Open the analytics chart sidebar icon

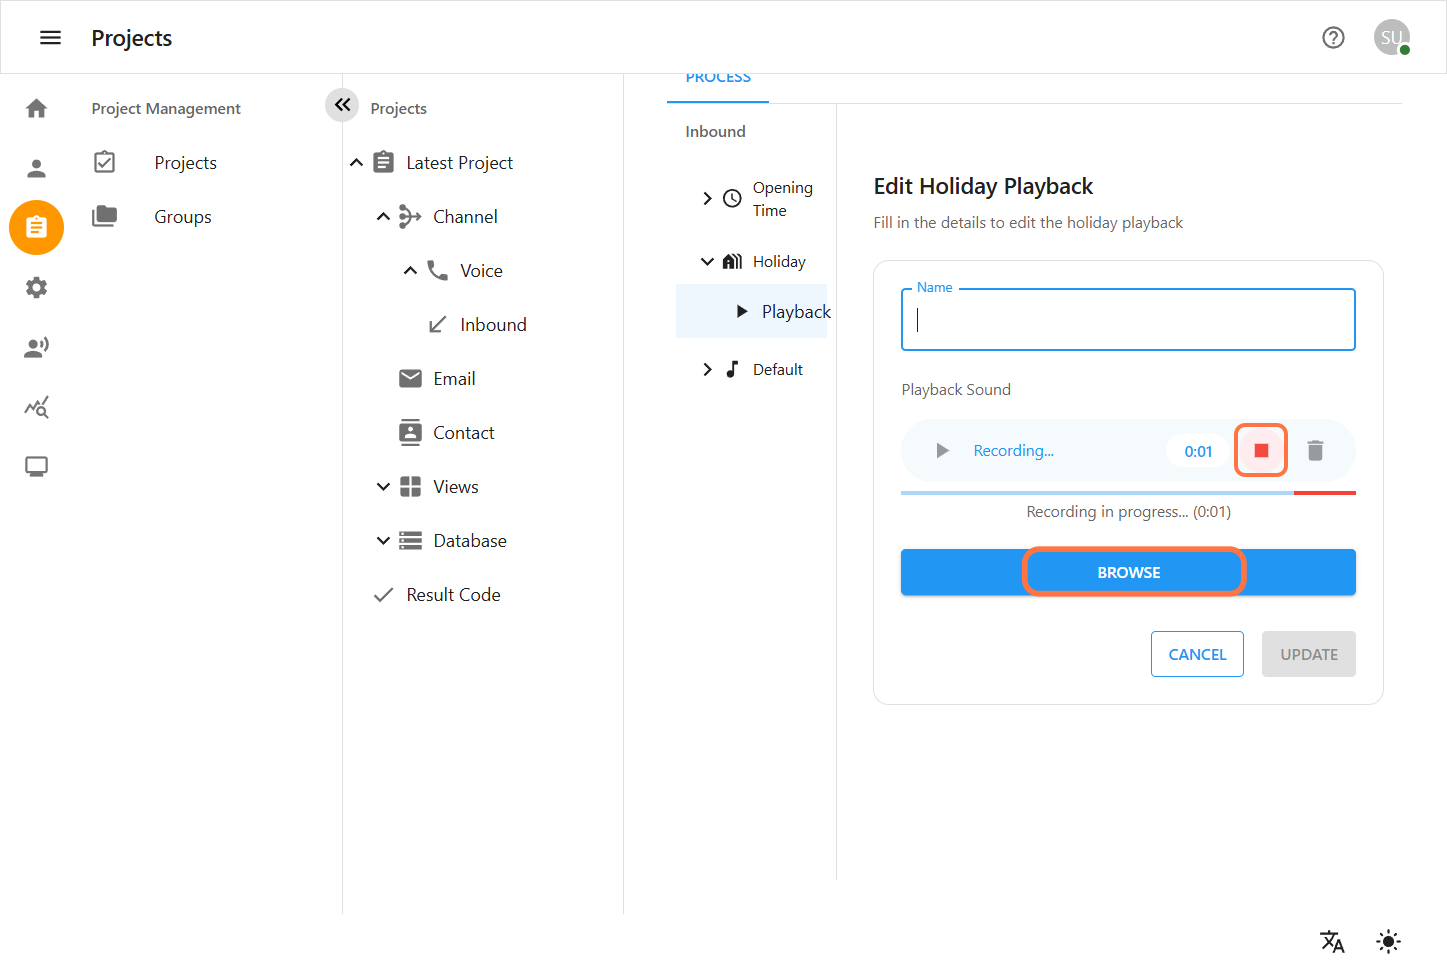click(x=37, y=407)
